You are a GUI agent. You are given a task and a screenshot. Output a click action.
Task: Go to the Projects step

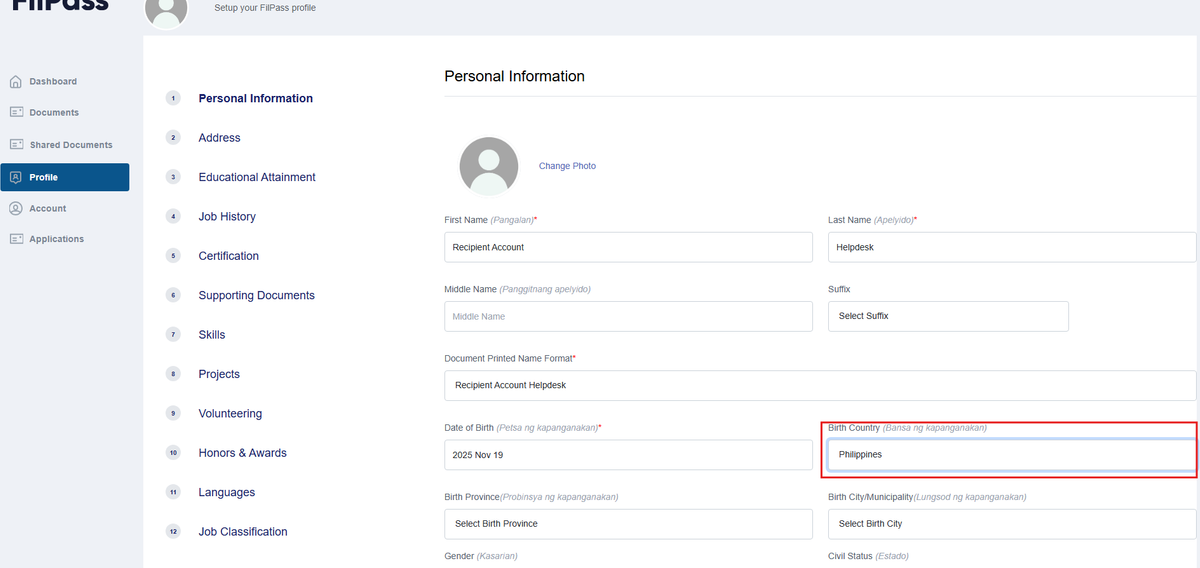click(219, 374)
